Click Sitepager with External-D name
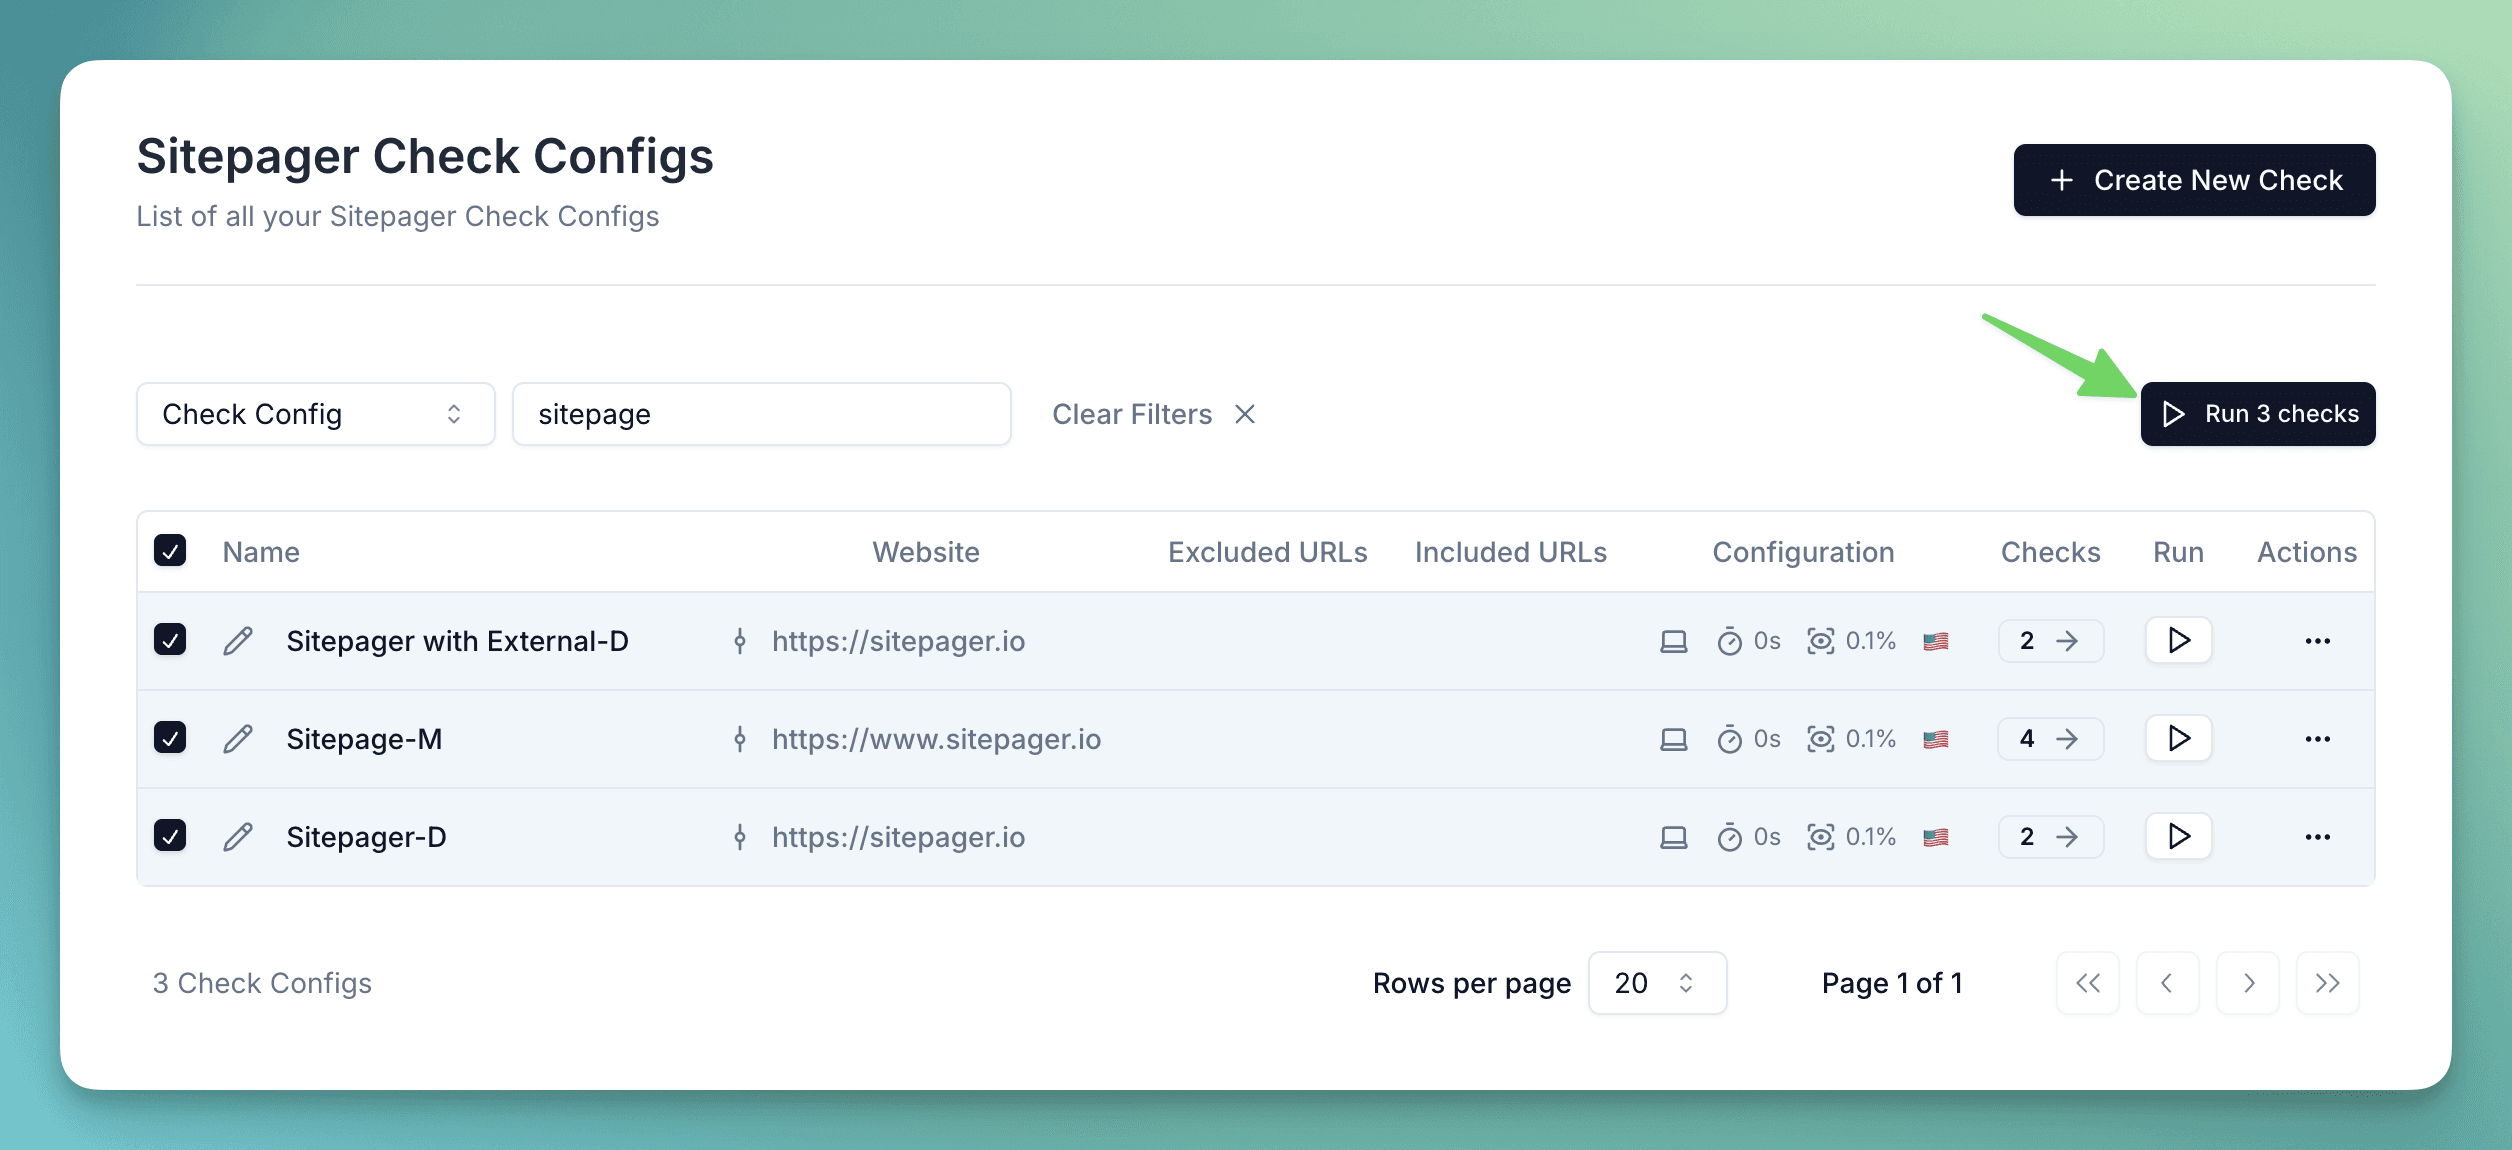 [457, 641]
